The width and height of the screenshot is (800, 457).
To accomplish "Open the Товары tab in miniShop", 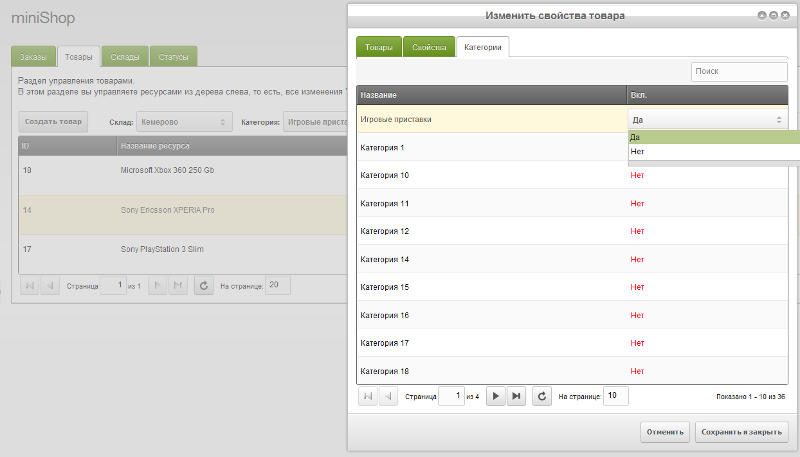I will [x=79, y=57].
